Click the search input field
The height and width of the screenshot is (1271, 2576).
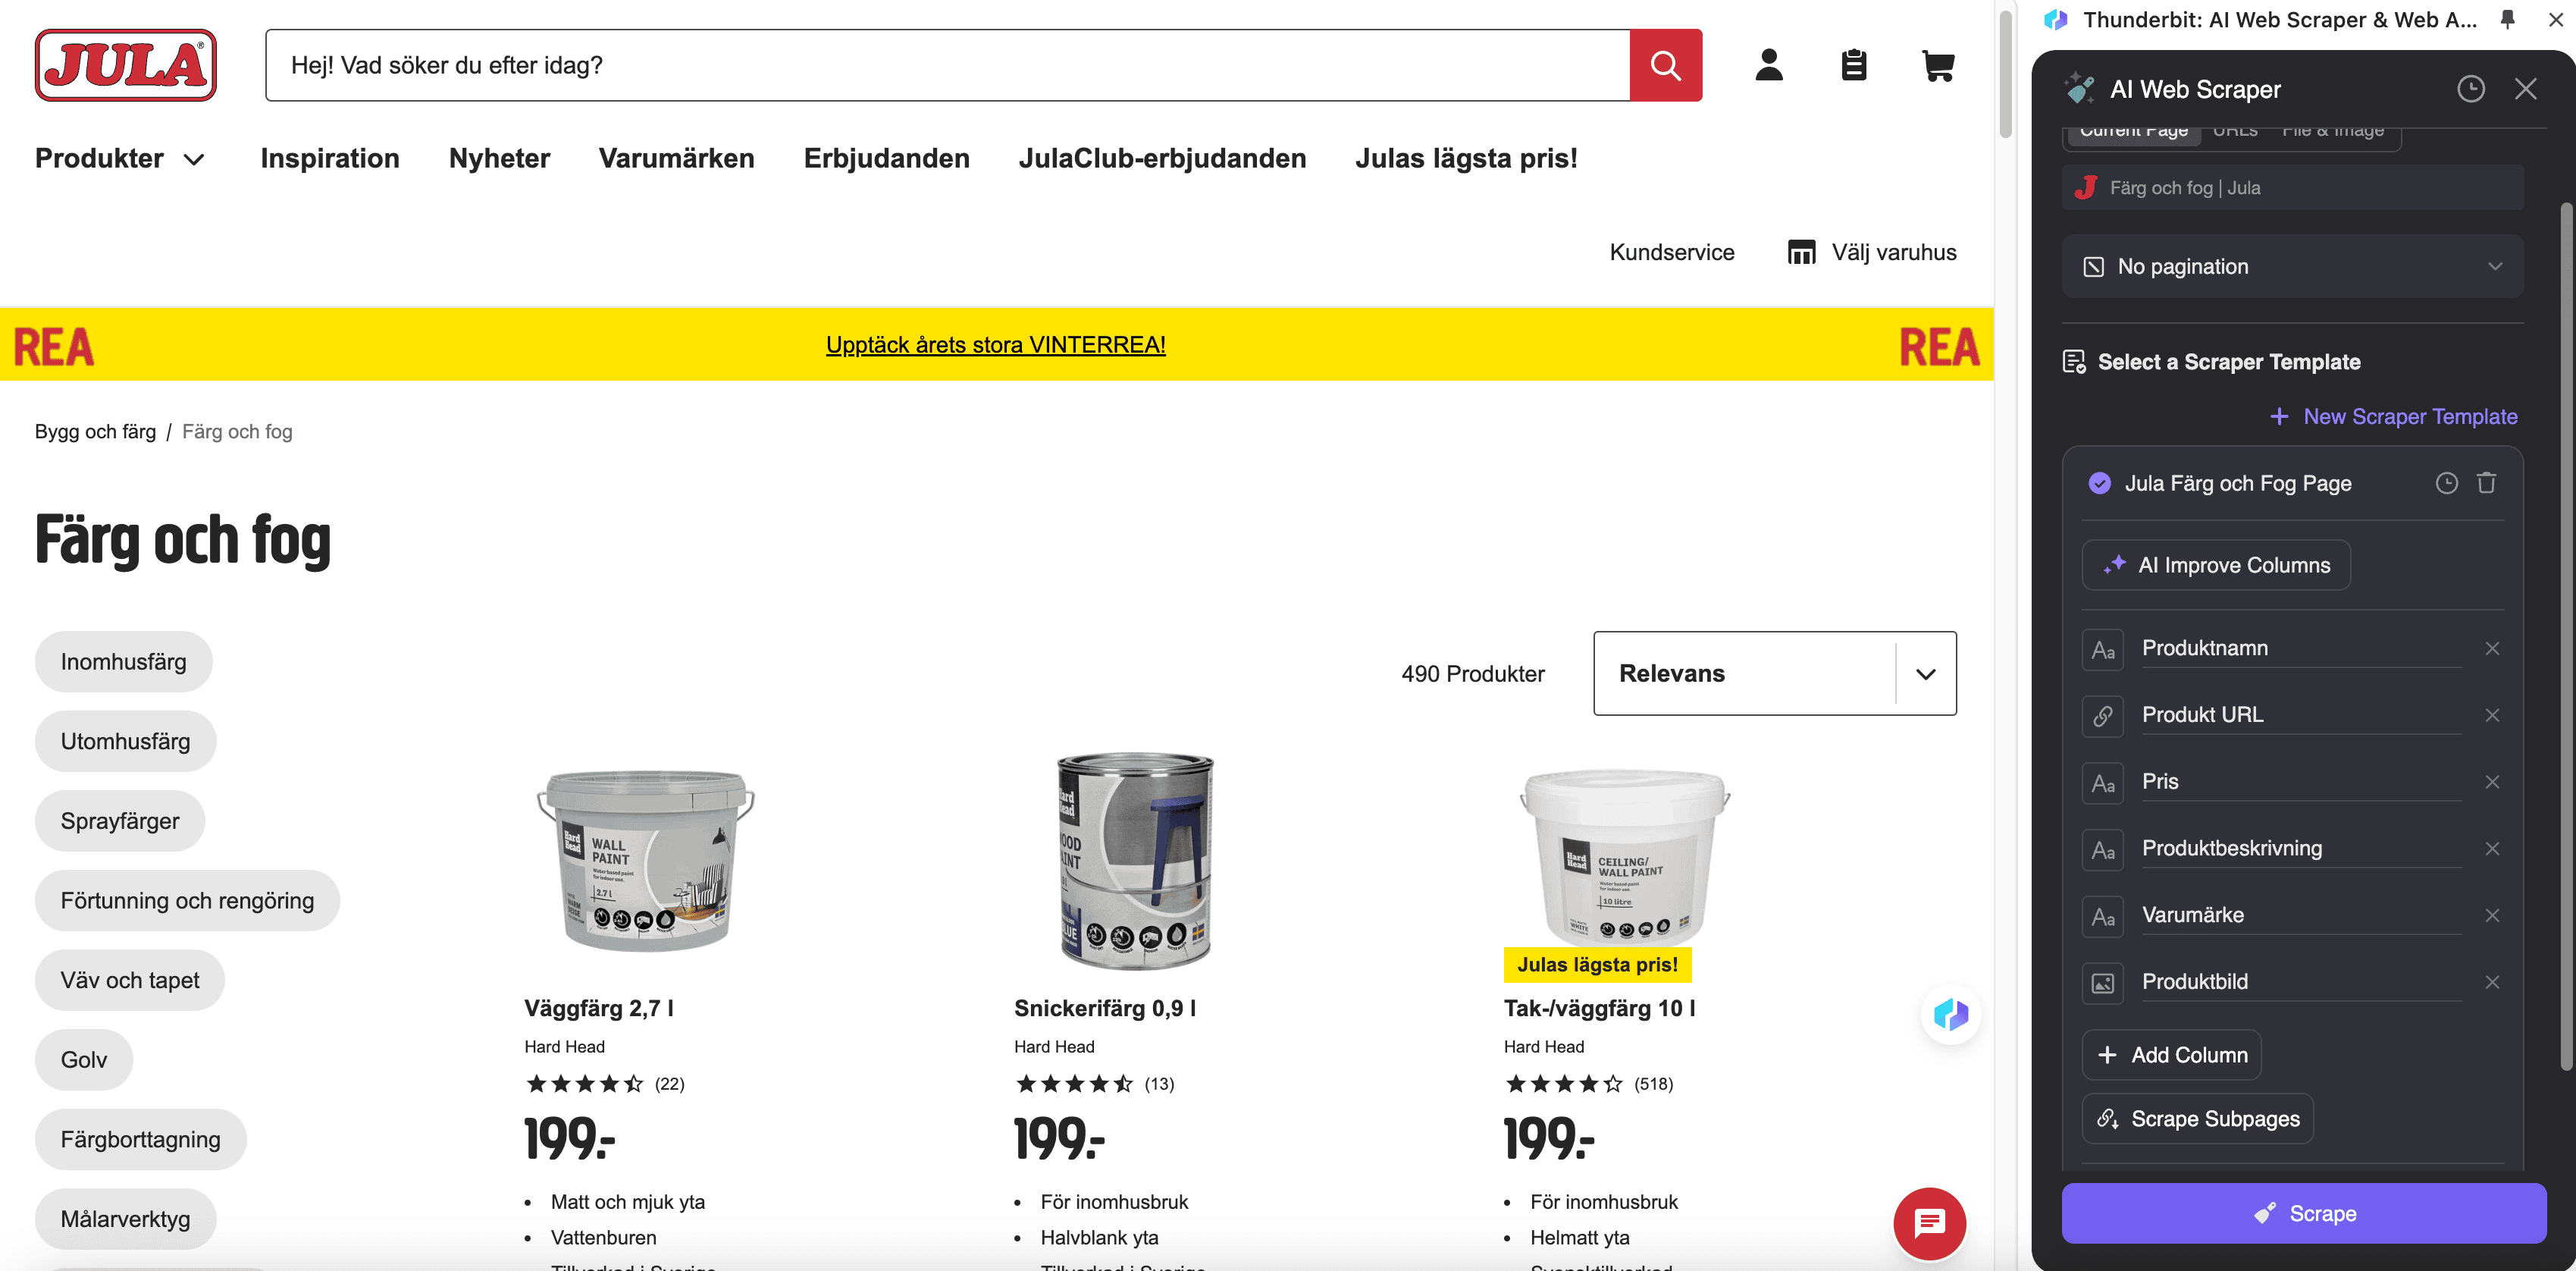pos(947,65)
